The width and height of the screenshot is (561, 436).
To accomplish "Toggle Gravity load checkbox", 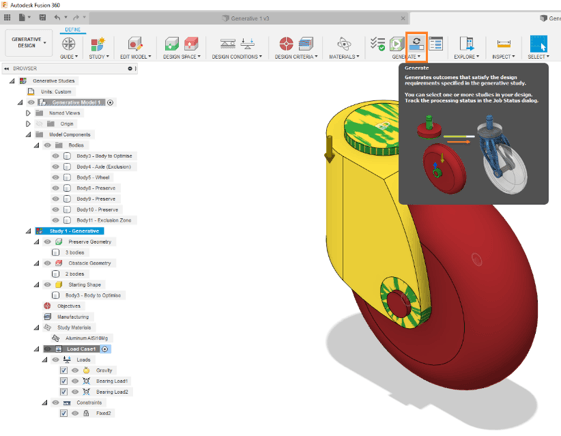I will pos(64,370).
